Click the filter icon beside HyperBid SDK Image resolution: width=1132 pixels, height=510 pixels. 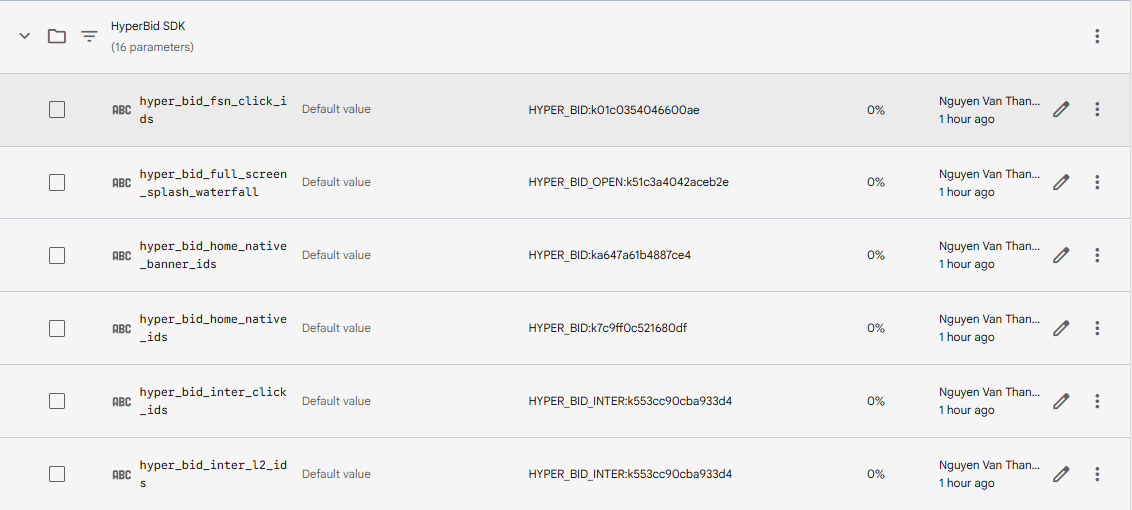pyautogui.click(x=89, y=36)
